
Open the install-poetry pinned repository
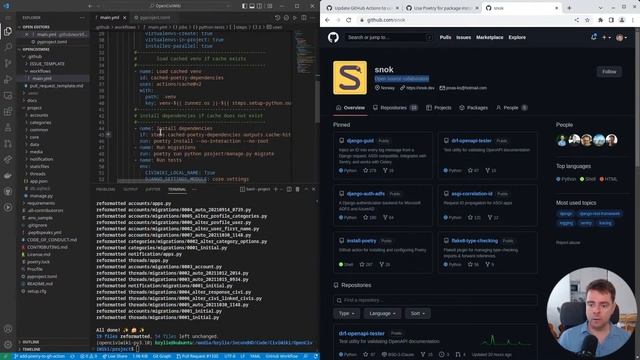pyautogui.click(x=361, y=241)
